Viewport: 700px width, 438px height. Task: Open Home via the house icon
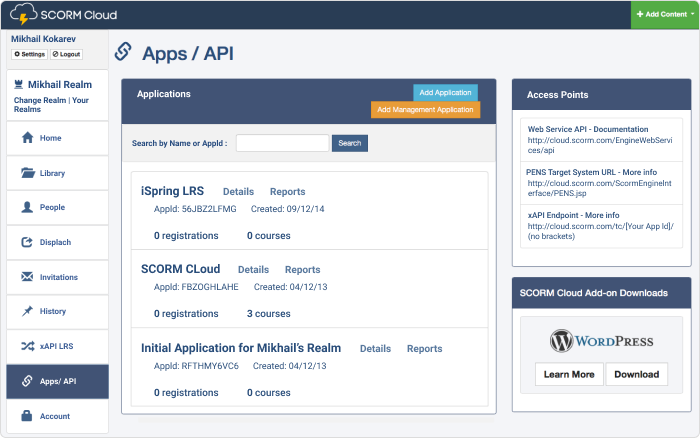[27, 138]
